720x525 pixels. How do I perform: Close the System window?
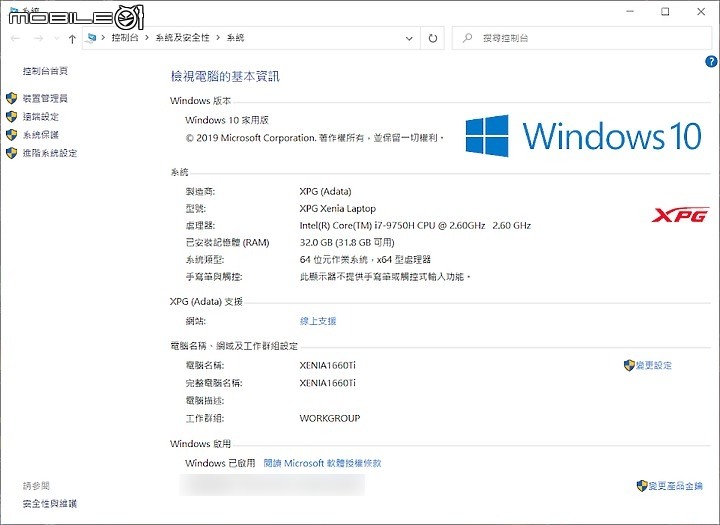[x=701, y=11]
